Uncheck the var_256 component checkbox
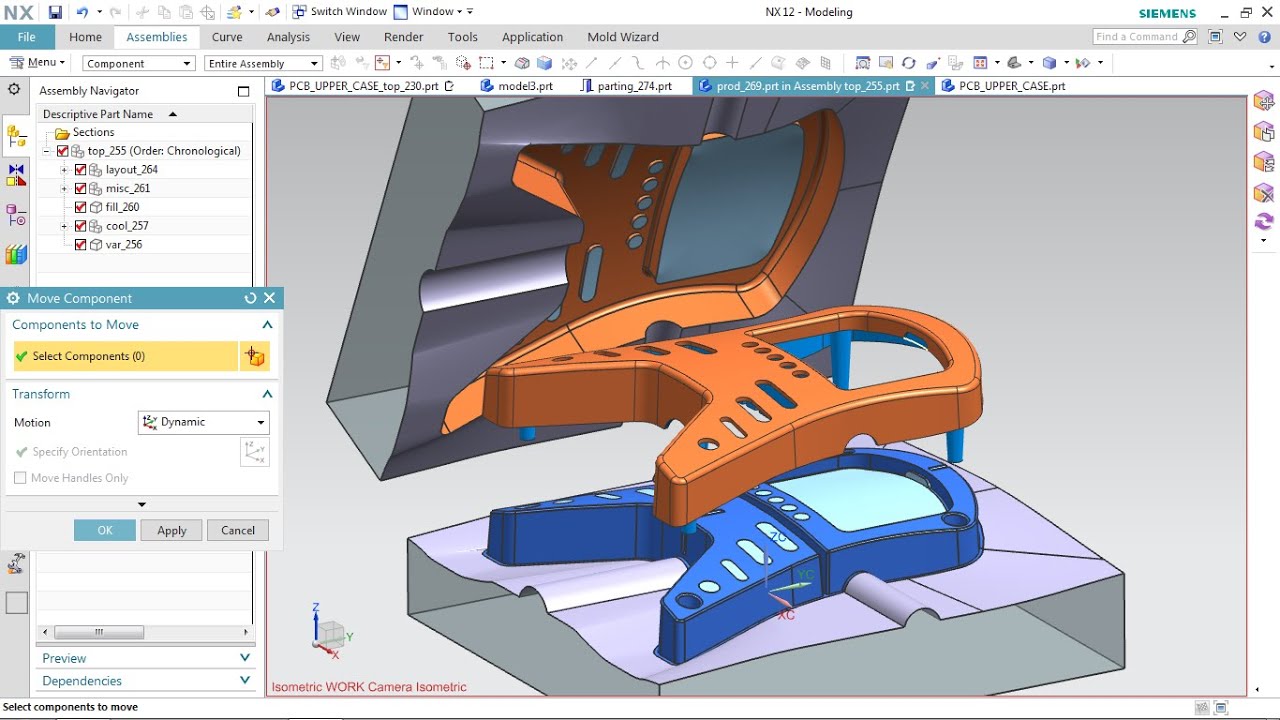This screenshot has height=720, width=1280. 79,244
